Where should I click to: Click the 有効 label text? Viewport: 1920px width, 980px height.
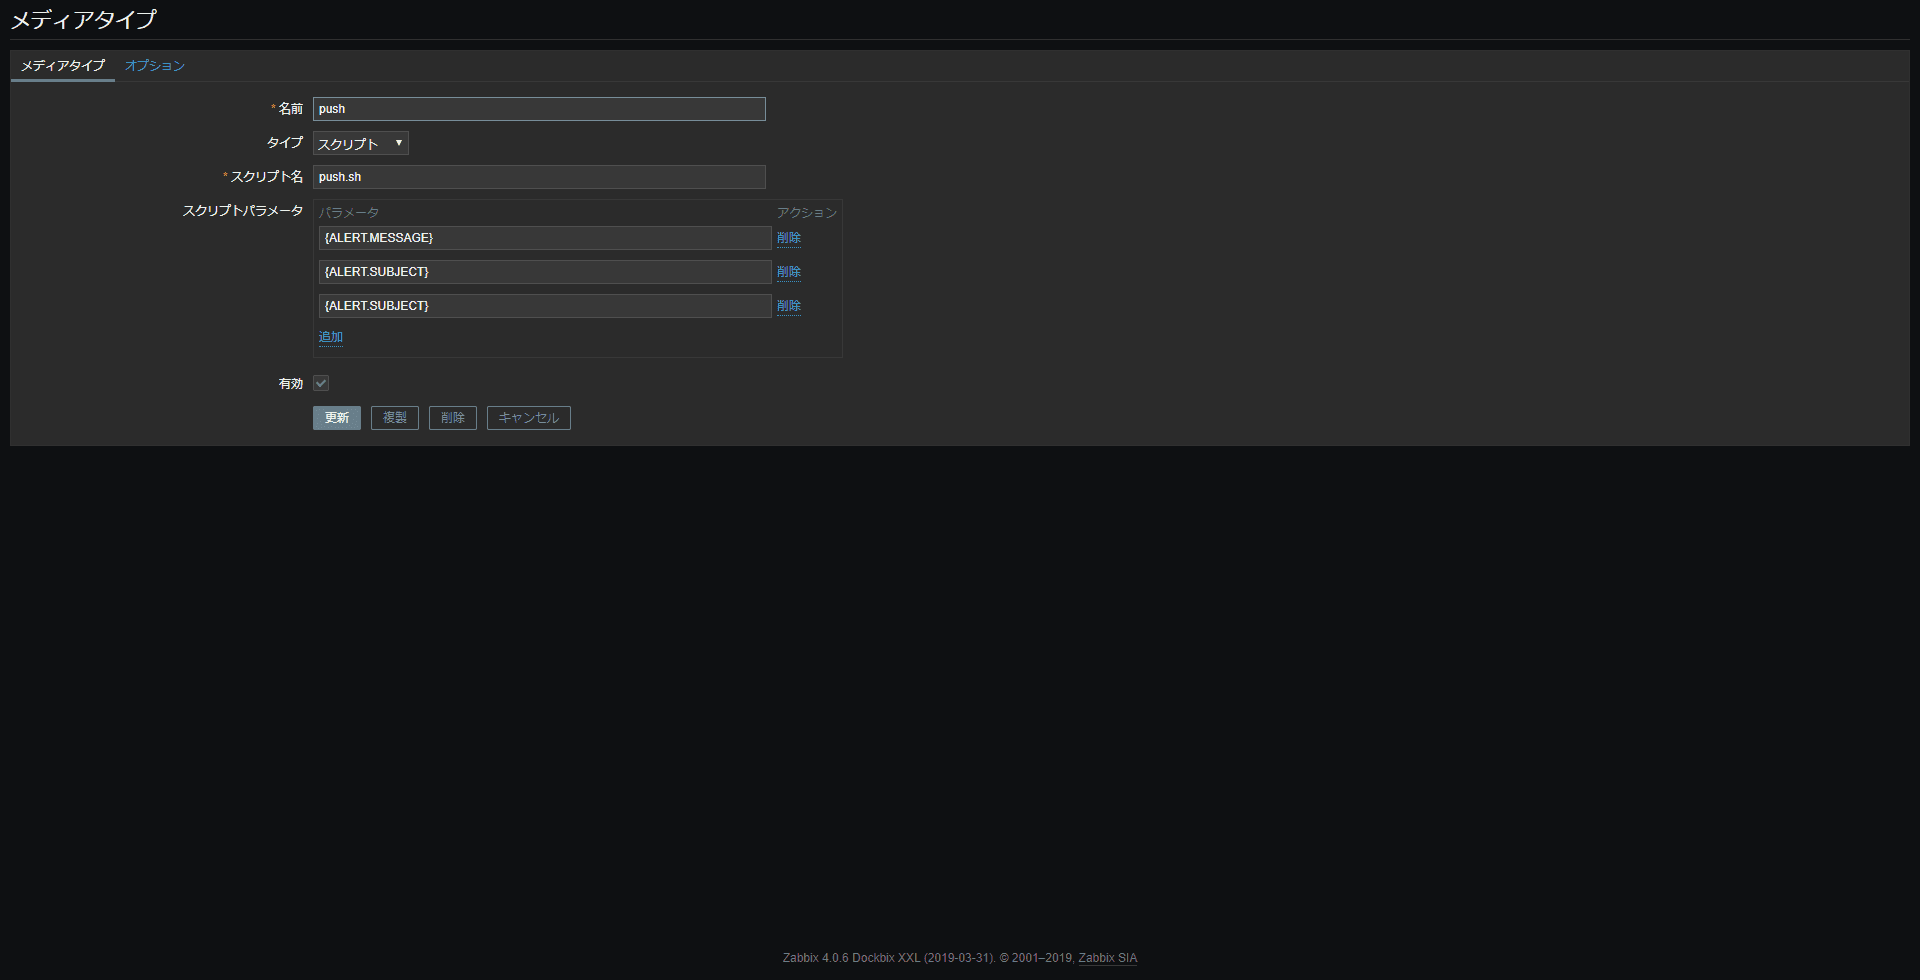pos(290,384)
